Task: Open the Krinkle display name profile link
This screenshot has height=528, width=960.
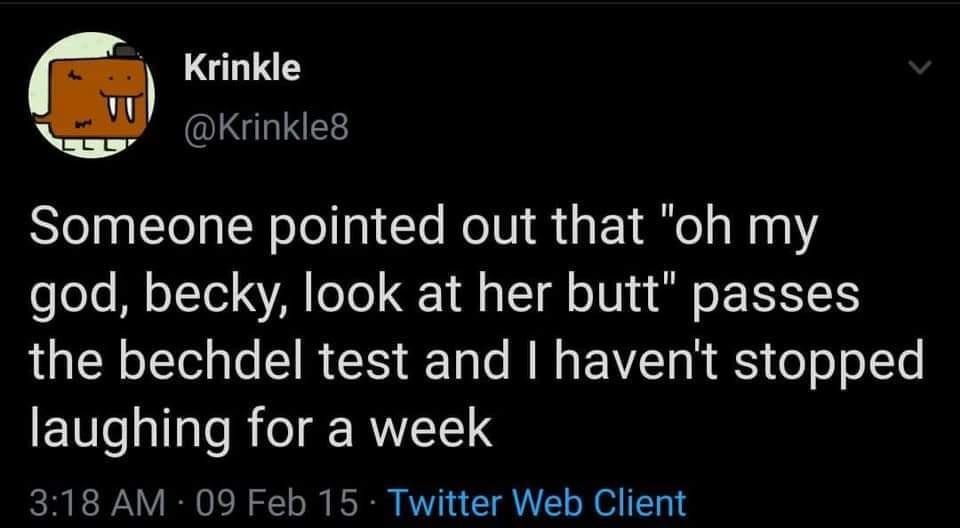Action: 242,68
